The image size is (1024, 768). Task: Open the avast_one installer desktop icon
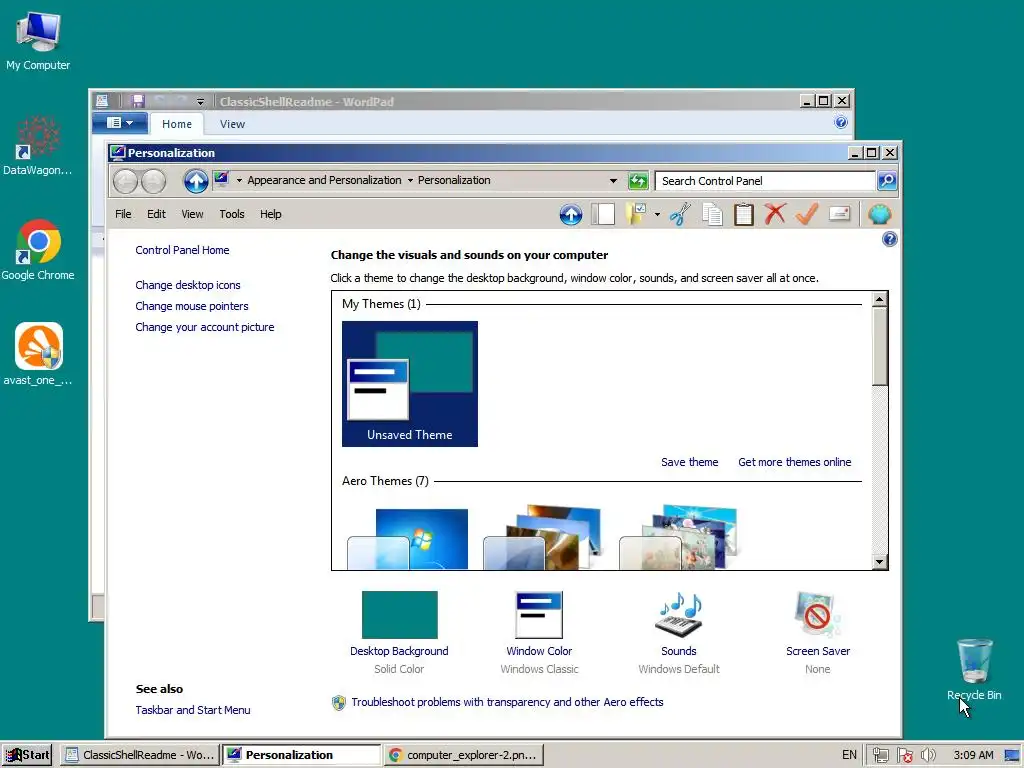tap(38, 355)
